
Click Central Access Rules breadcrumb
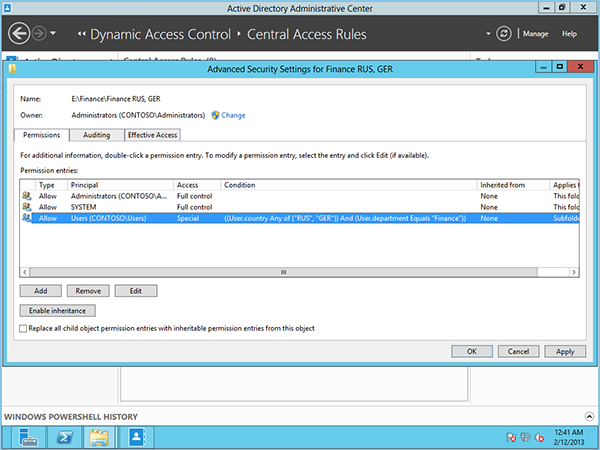pos(307,34)
